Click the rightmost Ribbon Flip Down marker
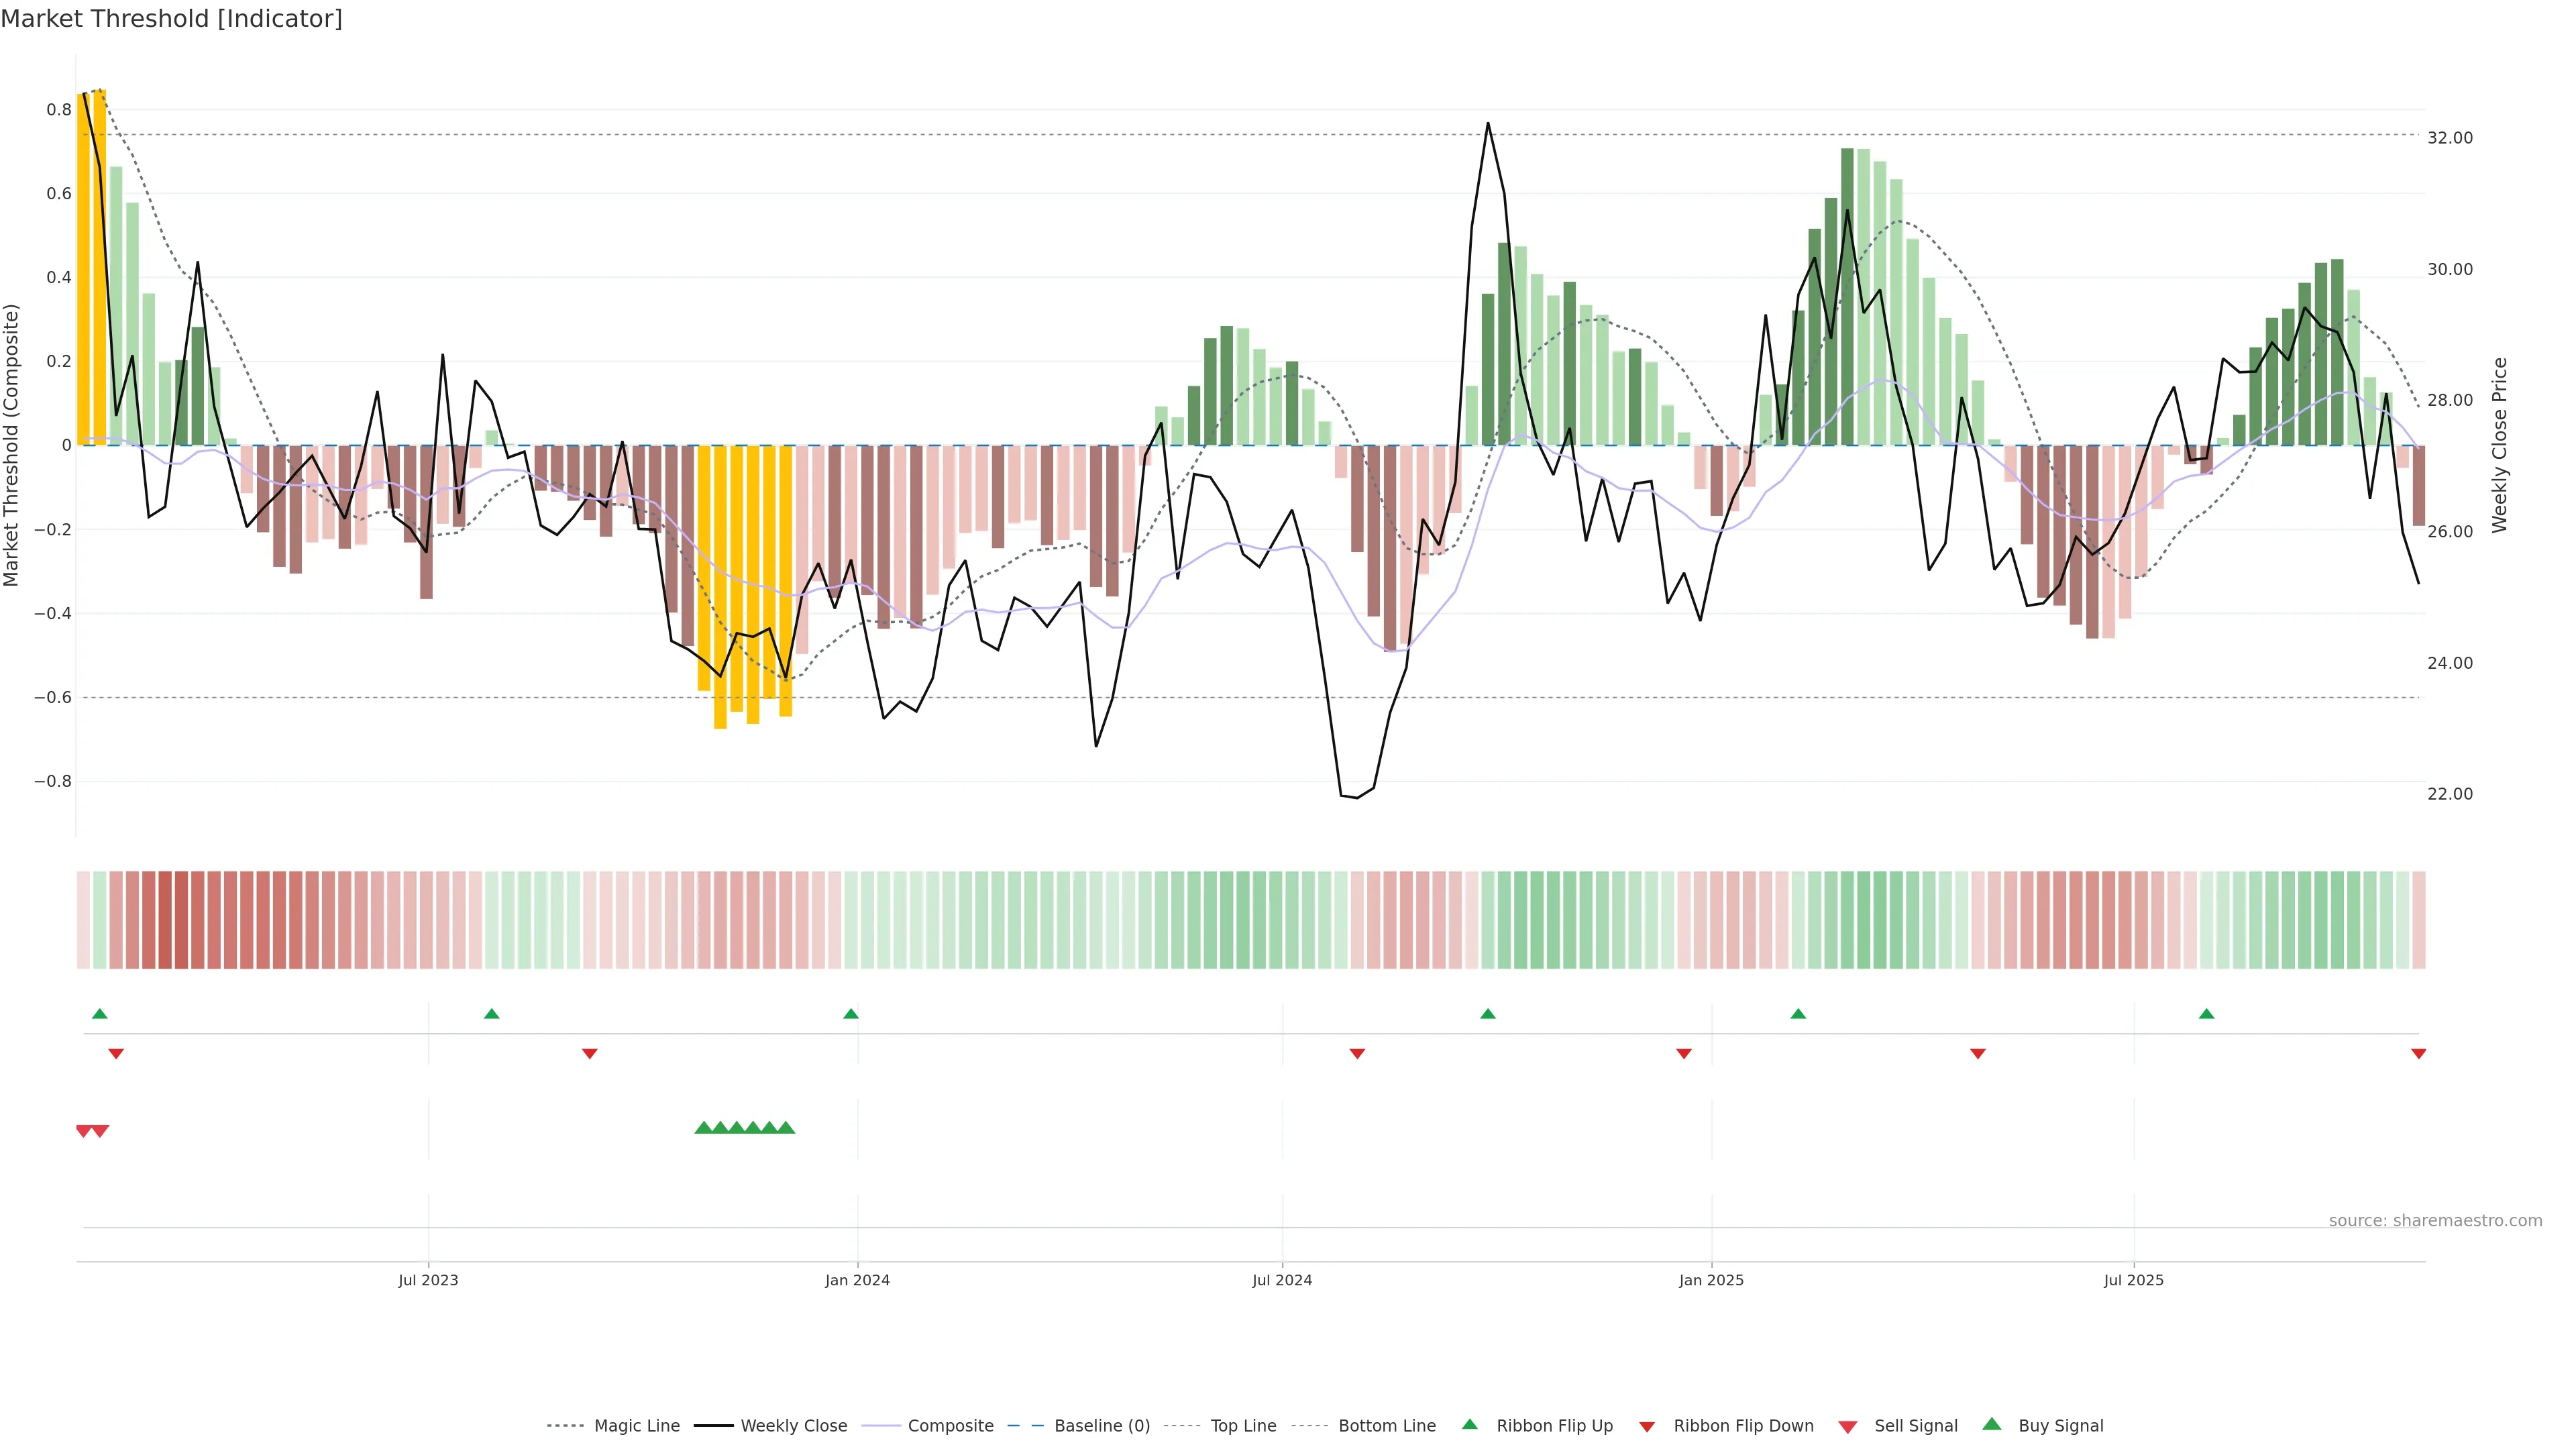The image size is (2576, 1449). [x=2418, y=1054]
